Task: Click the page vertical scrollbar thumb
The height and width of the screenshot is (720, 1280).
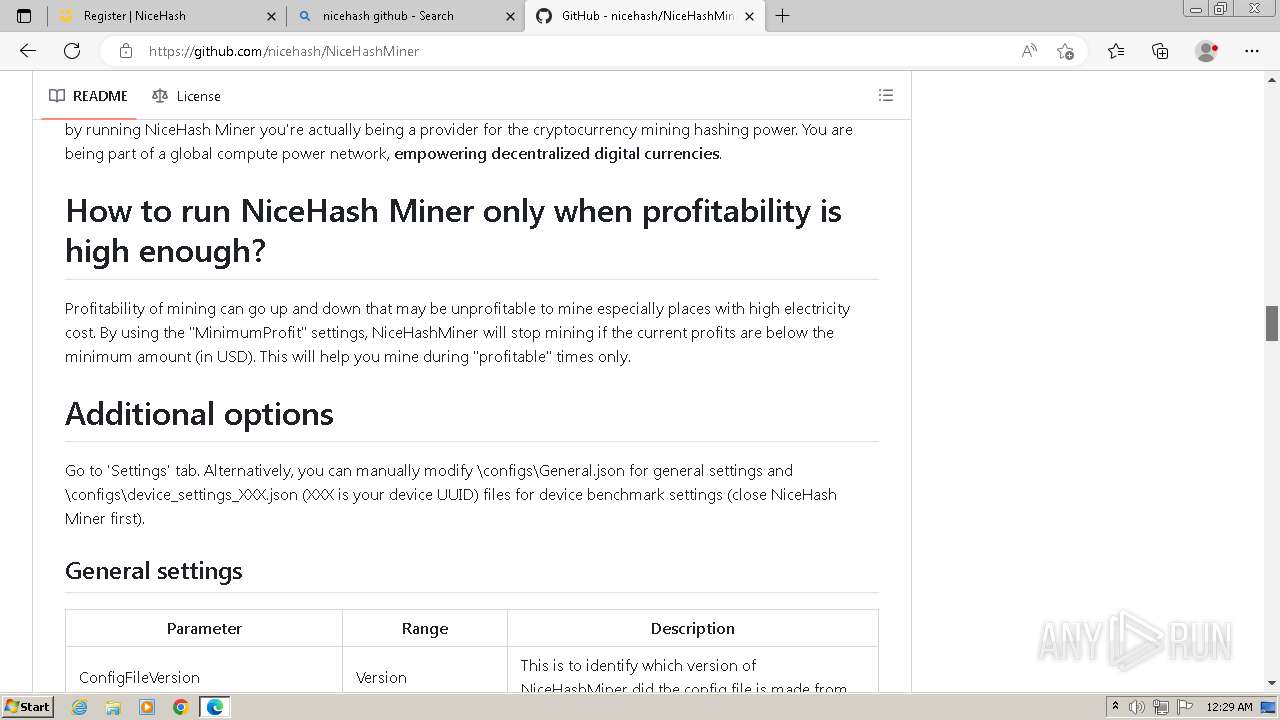Action: [x=1272, y=323]
